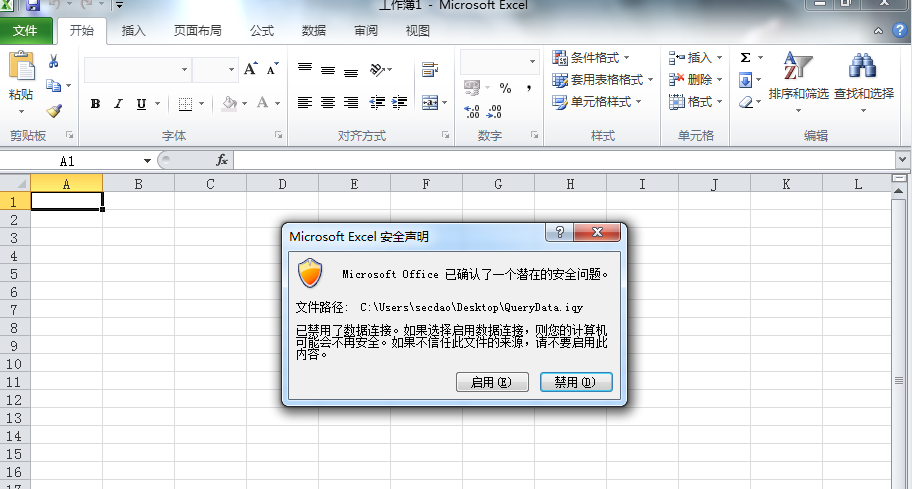Click the 禁用 button in dialog

click(576, 382)
